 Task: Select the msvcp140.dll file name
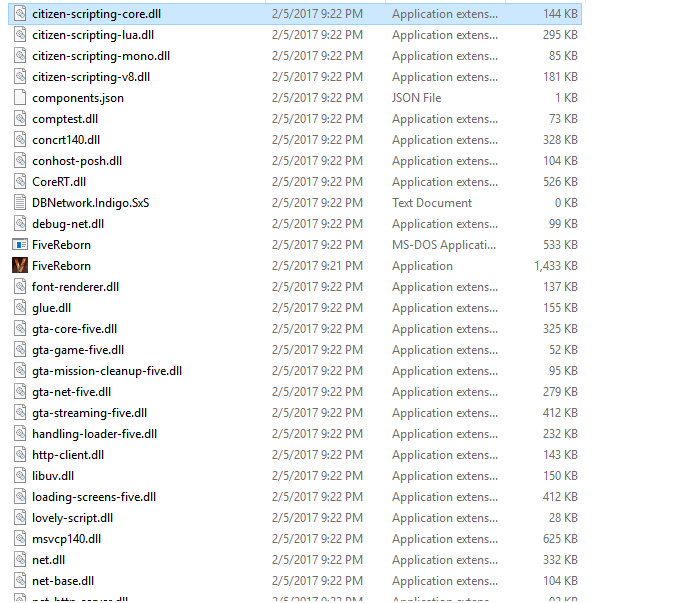pyautogui.click(x=67, y=539)
